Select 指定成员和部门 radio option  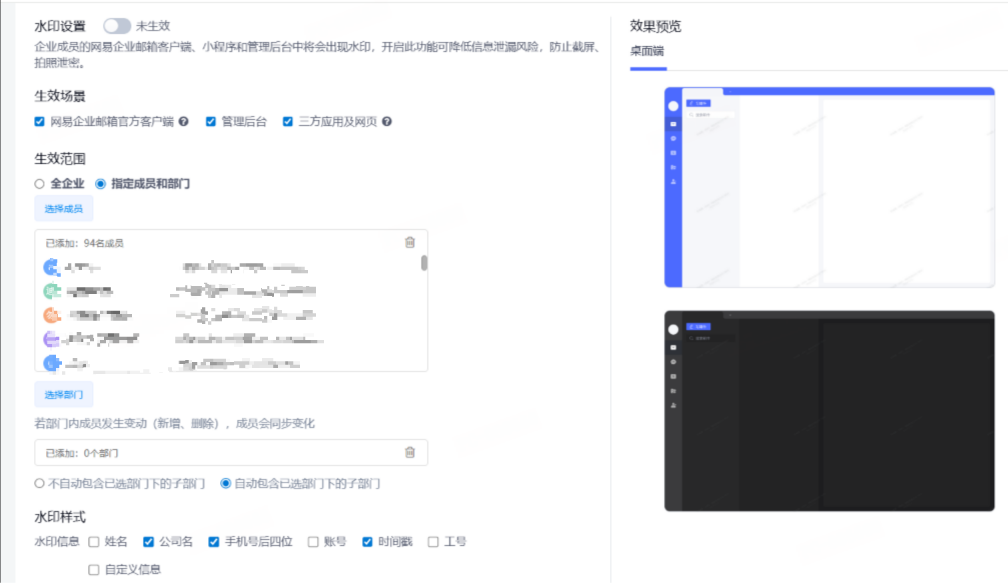[x=100, y=184]
